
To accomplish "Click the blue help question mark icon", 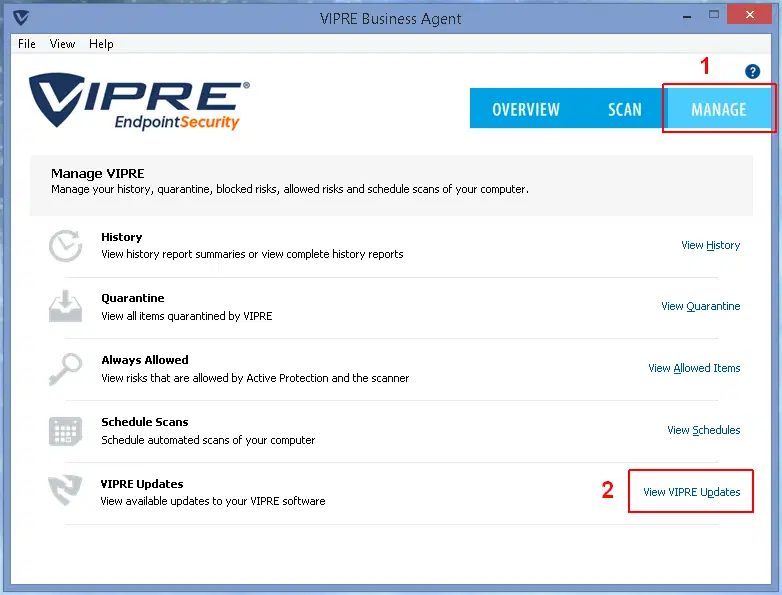I will coord(752,72).
